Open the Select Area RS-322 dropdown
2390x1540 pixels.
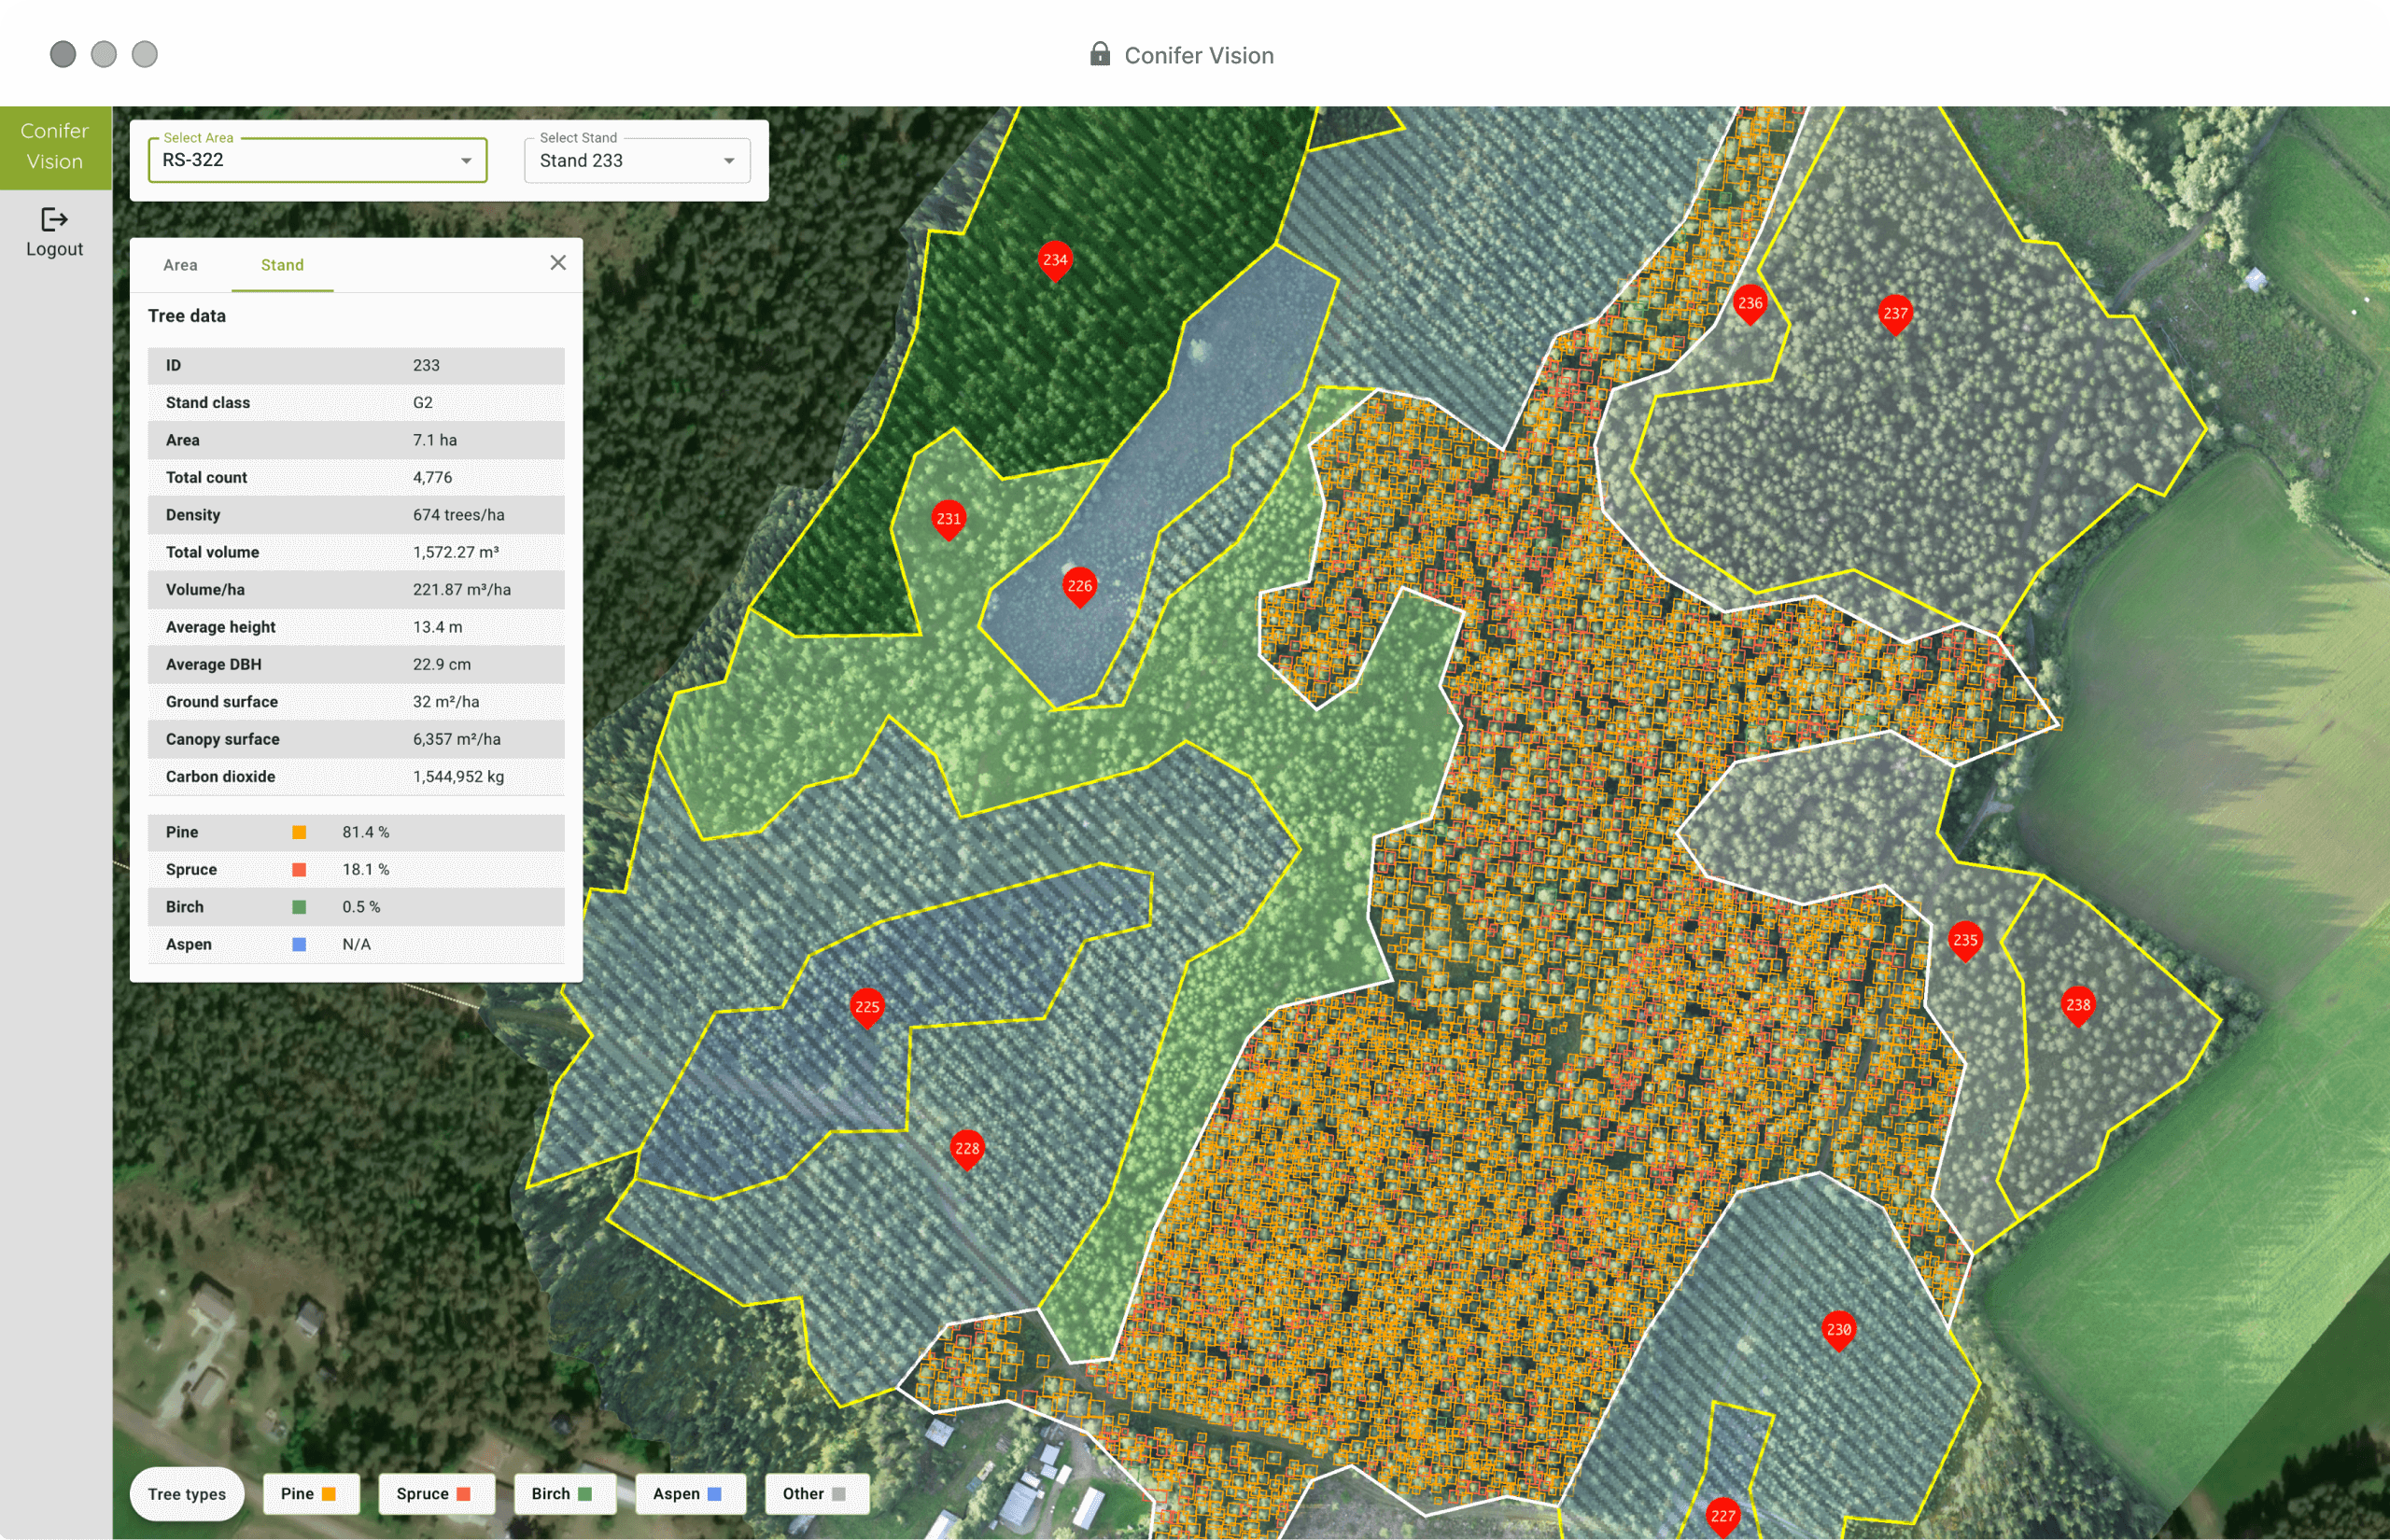pos(316,159)
